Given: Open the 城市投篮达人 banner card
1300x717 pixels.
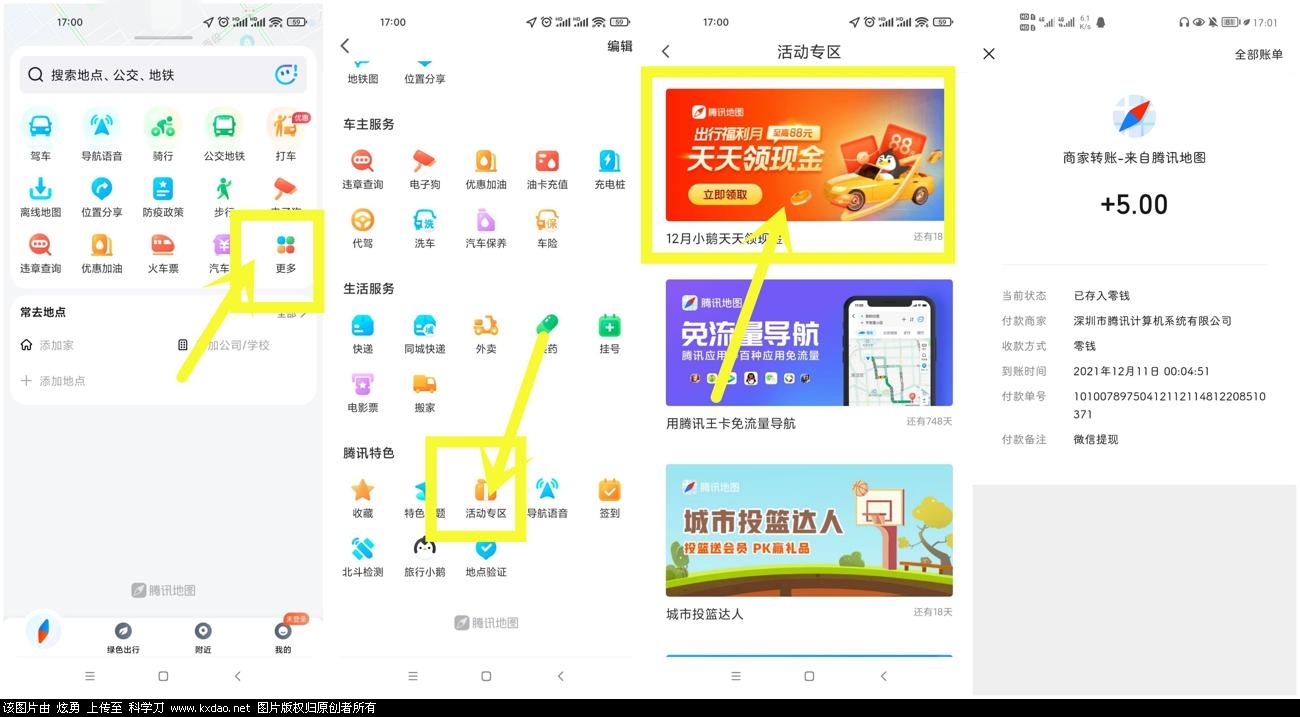Looking at the screenshot, I should pos(809,530).
